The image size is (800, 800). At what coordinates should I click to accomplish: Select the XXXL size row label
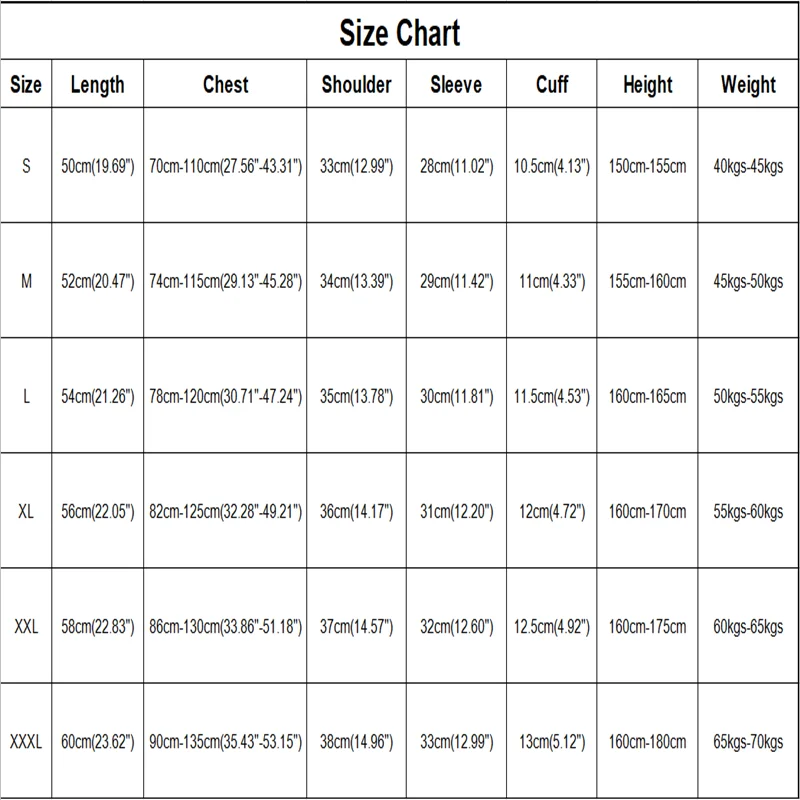click(x=26, y=743)
